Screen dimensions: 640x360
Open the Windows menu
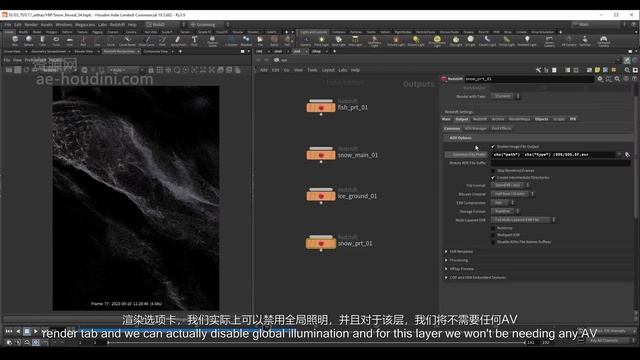(x=64, y=24)
